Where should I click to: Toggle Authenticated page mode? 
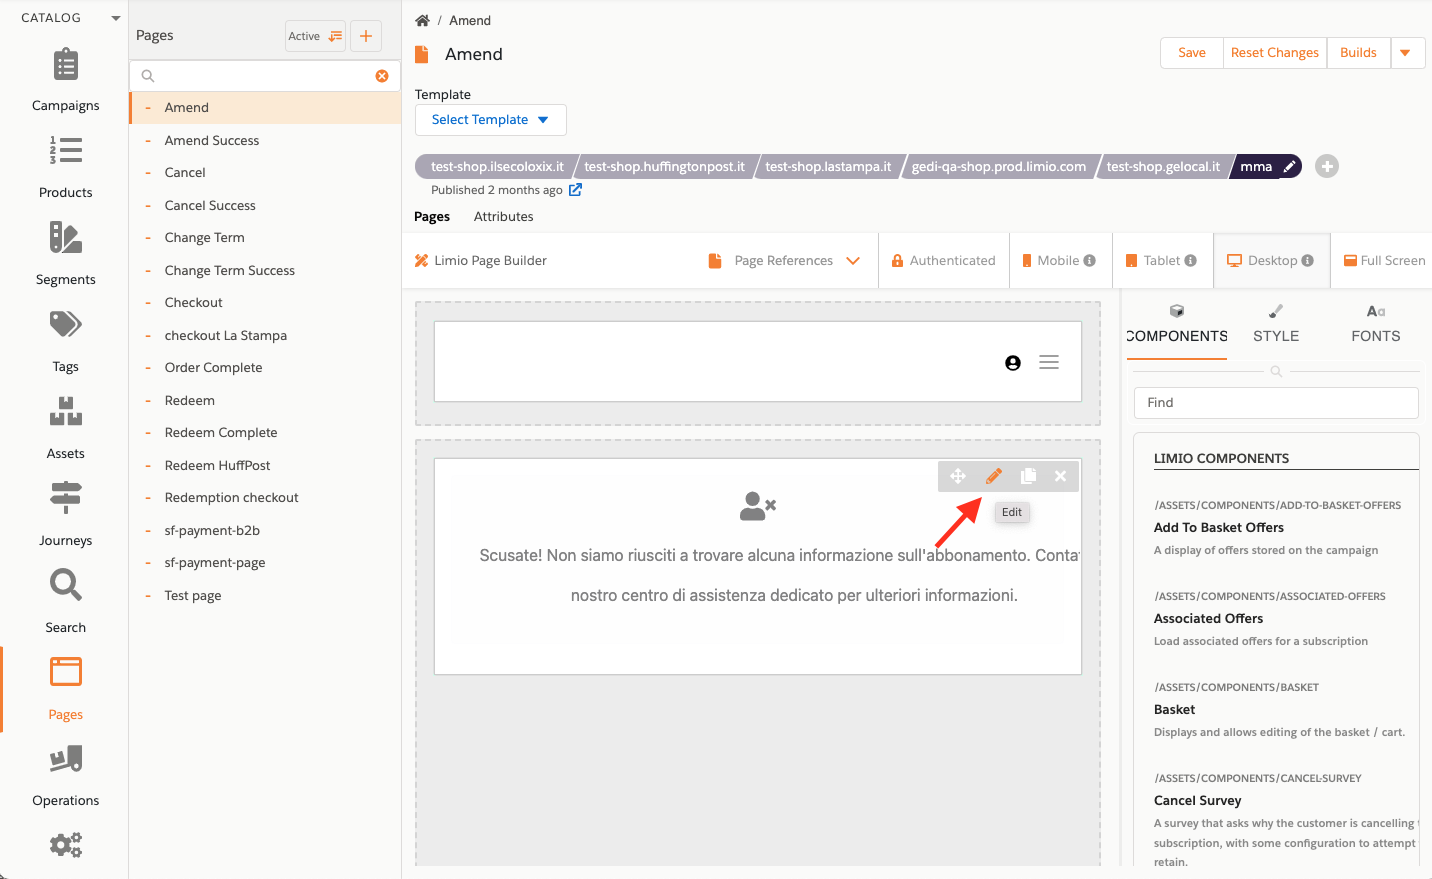(x=943, y=261)
